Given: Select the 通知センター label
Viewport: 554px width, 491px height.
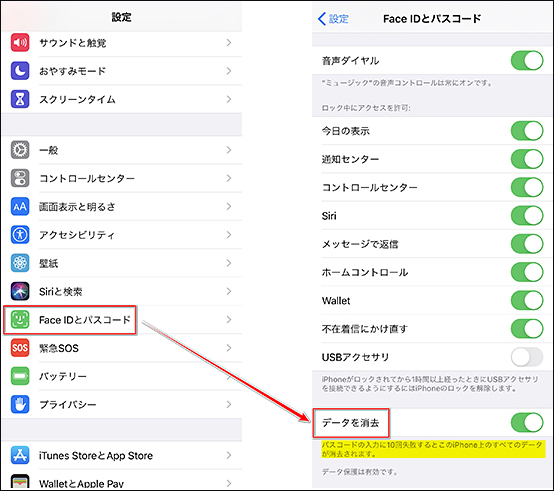Looking at the screenshot, I should point(350,159).
